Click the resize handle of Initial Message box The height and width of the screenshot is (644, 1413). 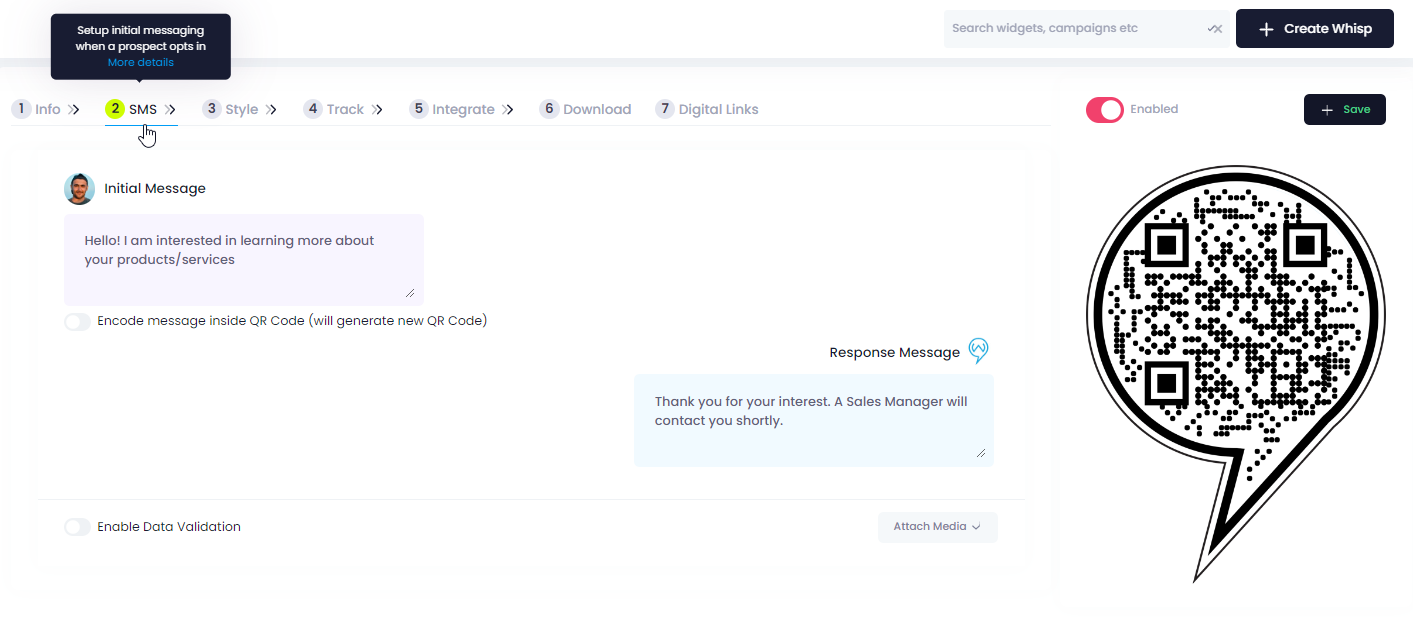click(410, 293)
